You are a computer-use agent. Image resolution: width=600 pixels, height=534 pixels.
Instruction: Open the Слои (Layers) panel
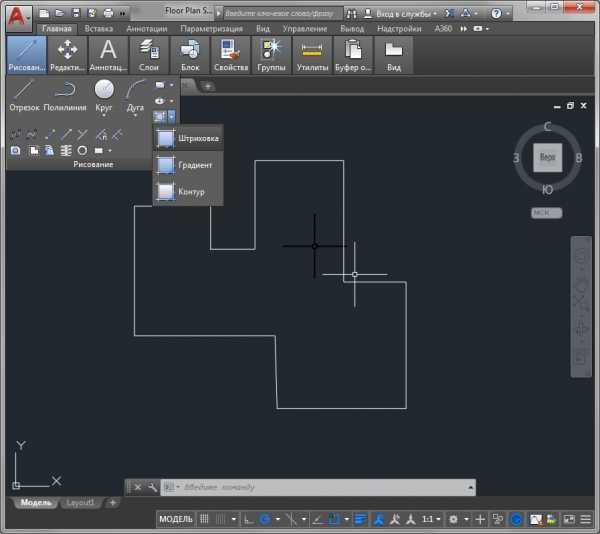[x=148, y=54]
